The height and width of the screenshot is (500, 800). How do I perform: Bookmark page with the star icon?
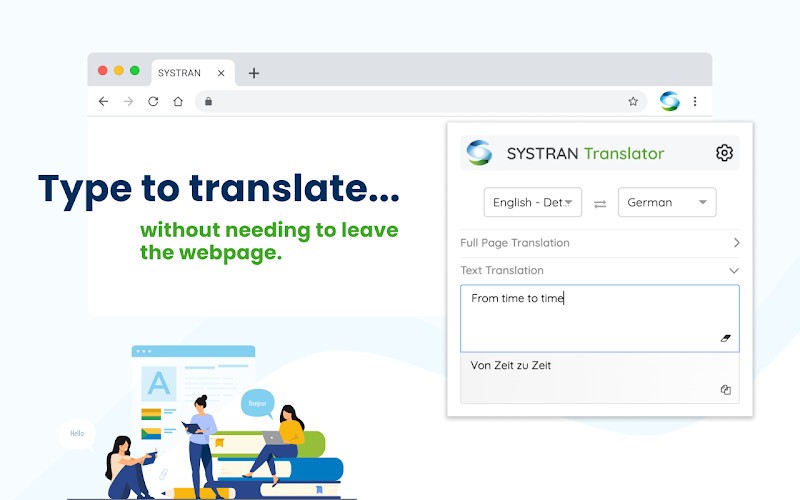point(633,101)
